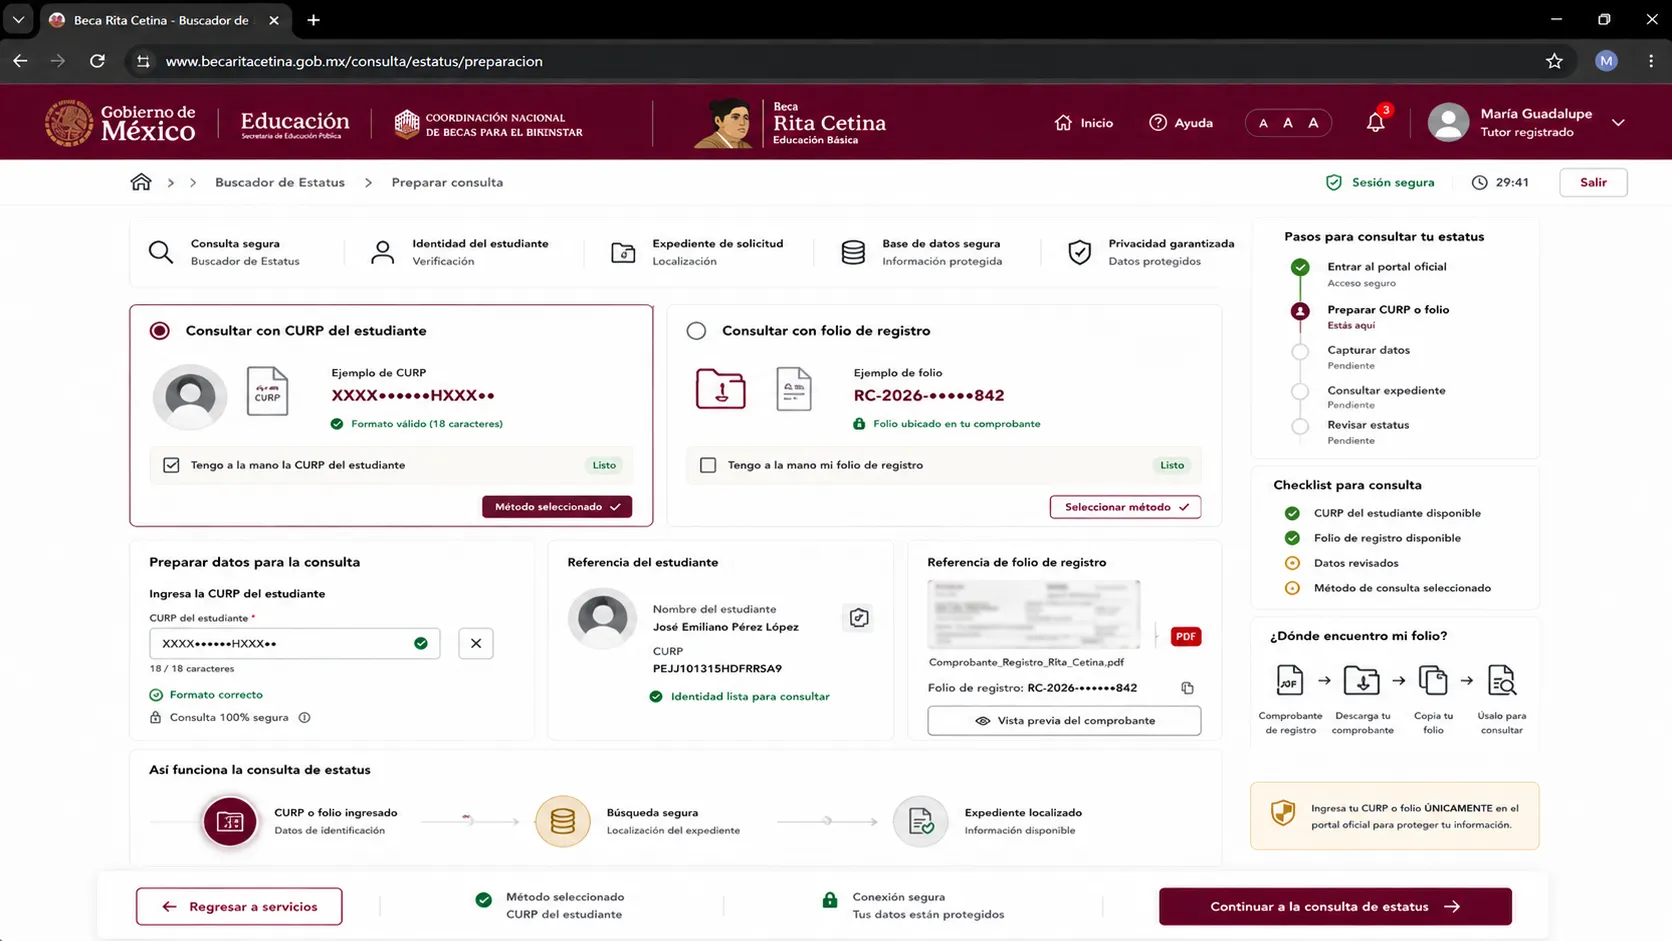Screen dimensions: 1672x941
Task: Check Tengo a la mano mi folio checkbox
Action: pos(708,465)
